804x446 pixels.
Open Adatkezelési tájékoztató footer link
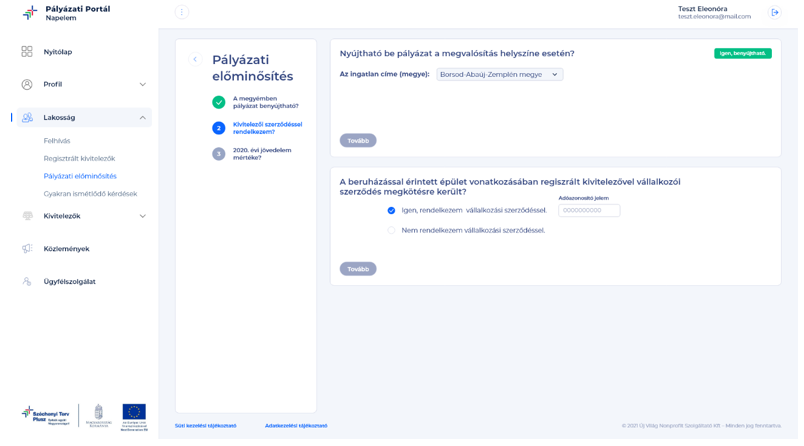click(x=296, y=425)
